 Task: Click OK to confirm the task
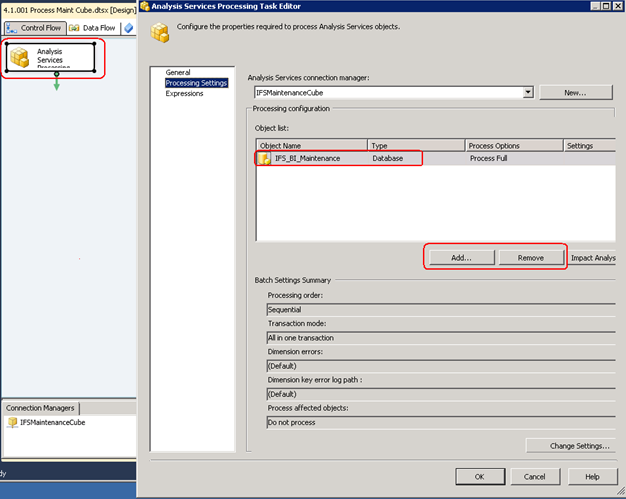coord(480,476)
